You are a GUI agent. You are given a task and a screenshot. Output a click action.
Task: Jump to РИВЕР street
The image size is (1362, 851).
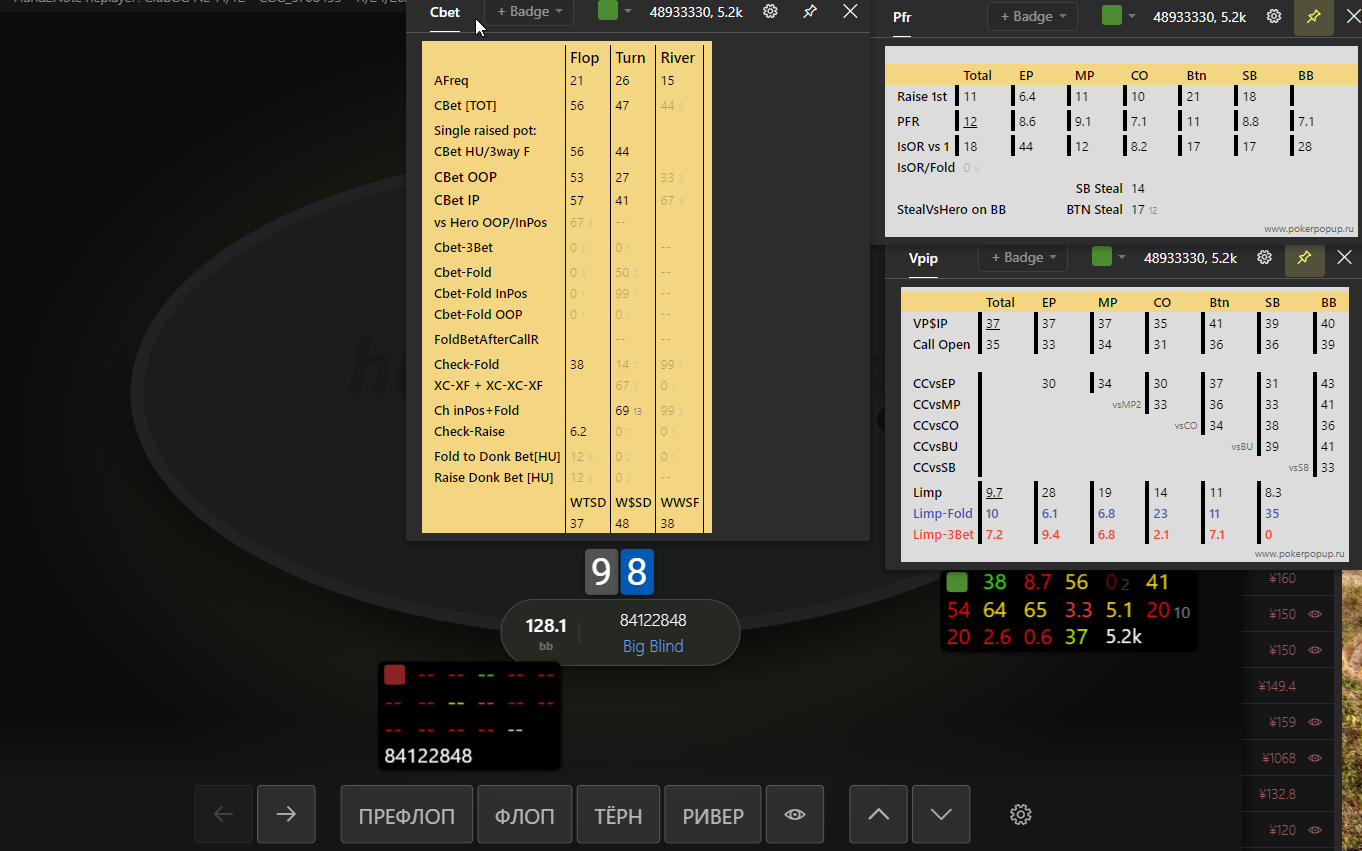[713, 815]
